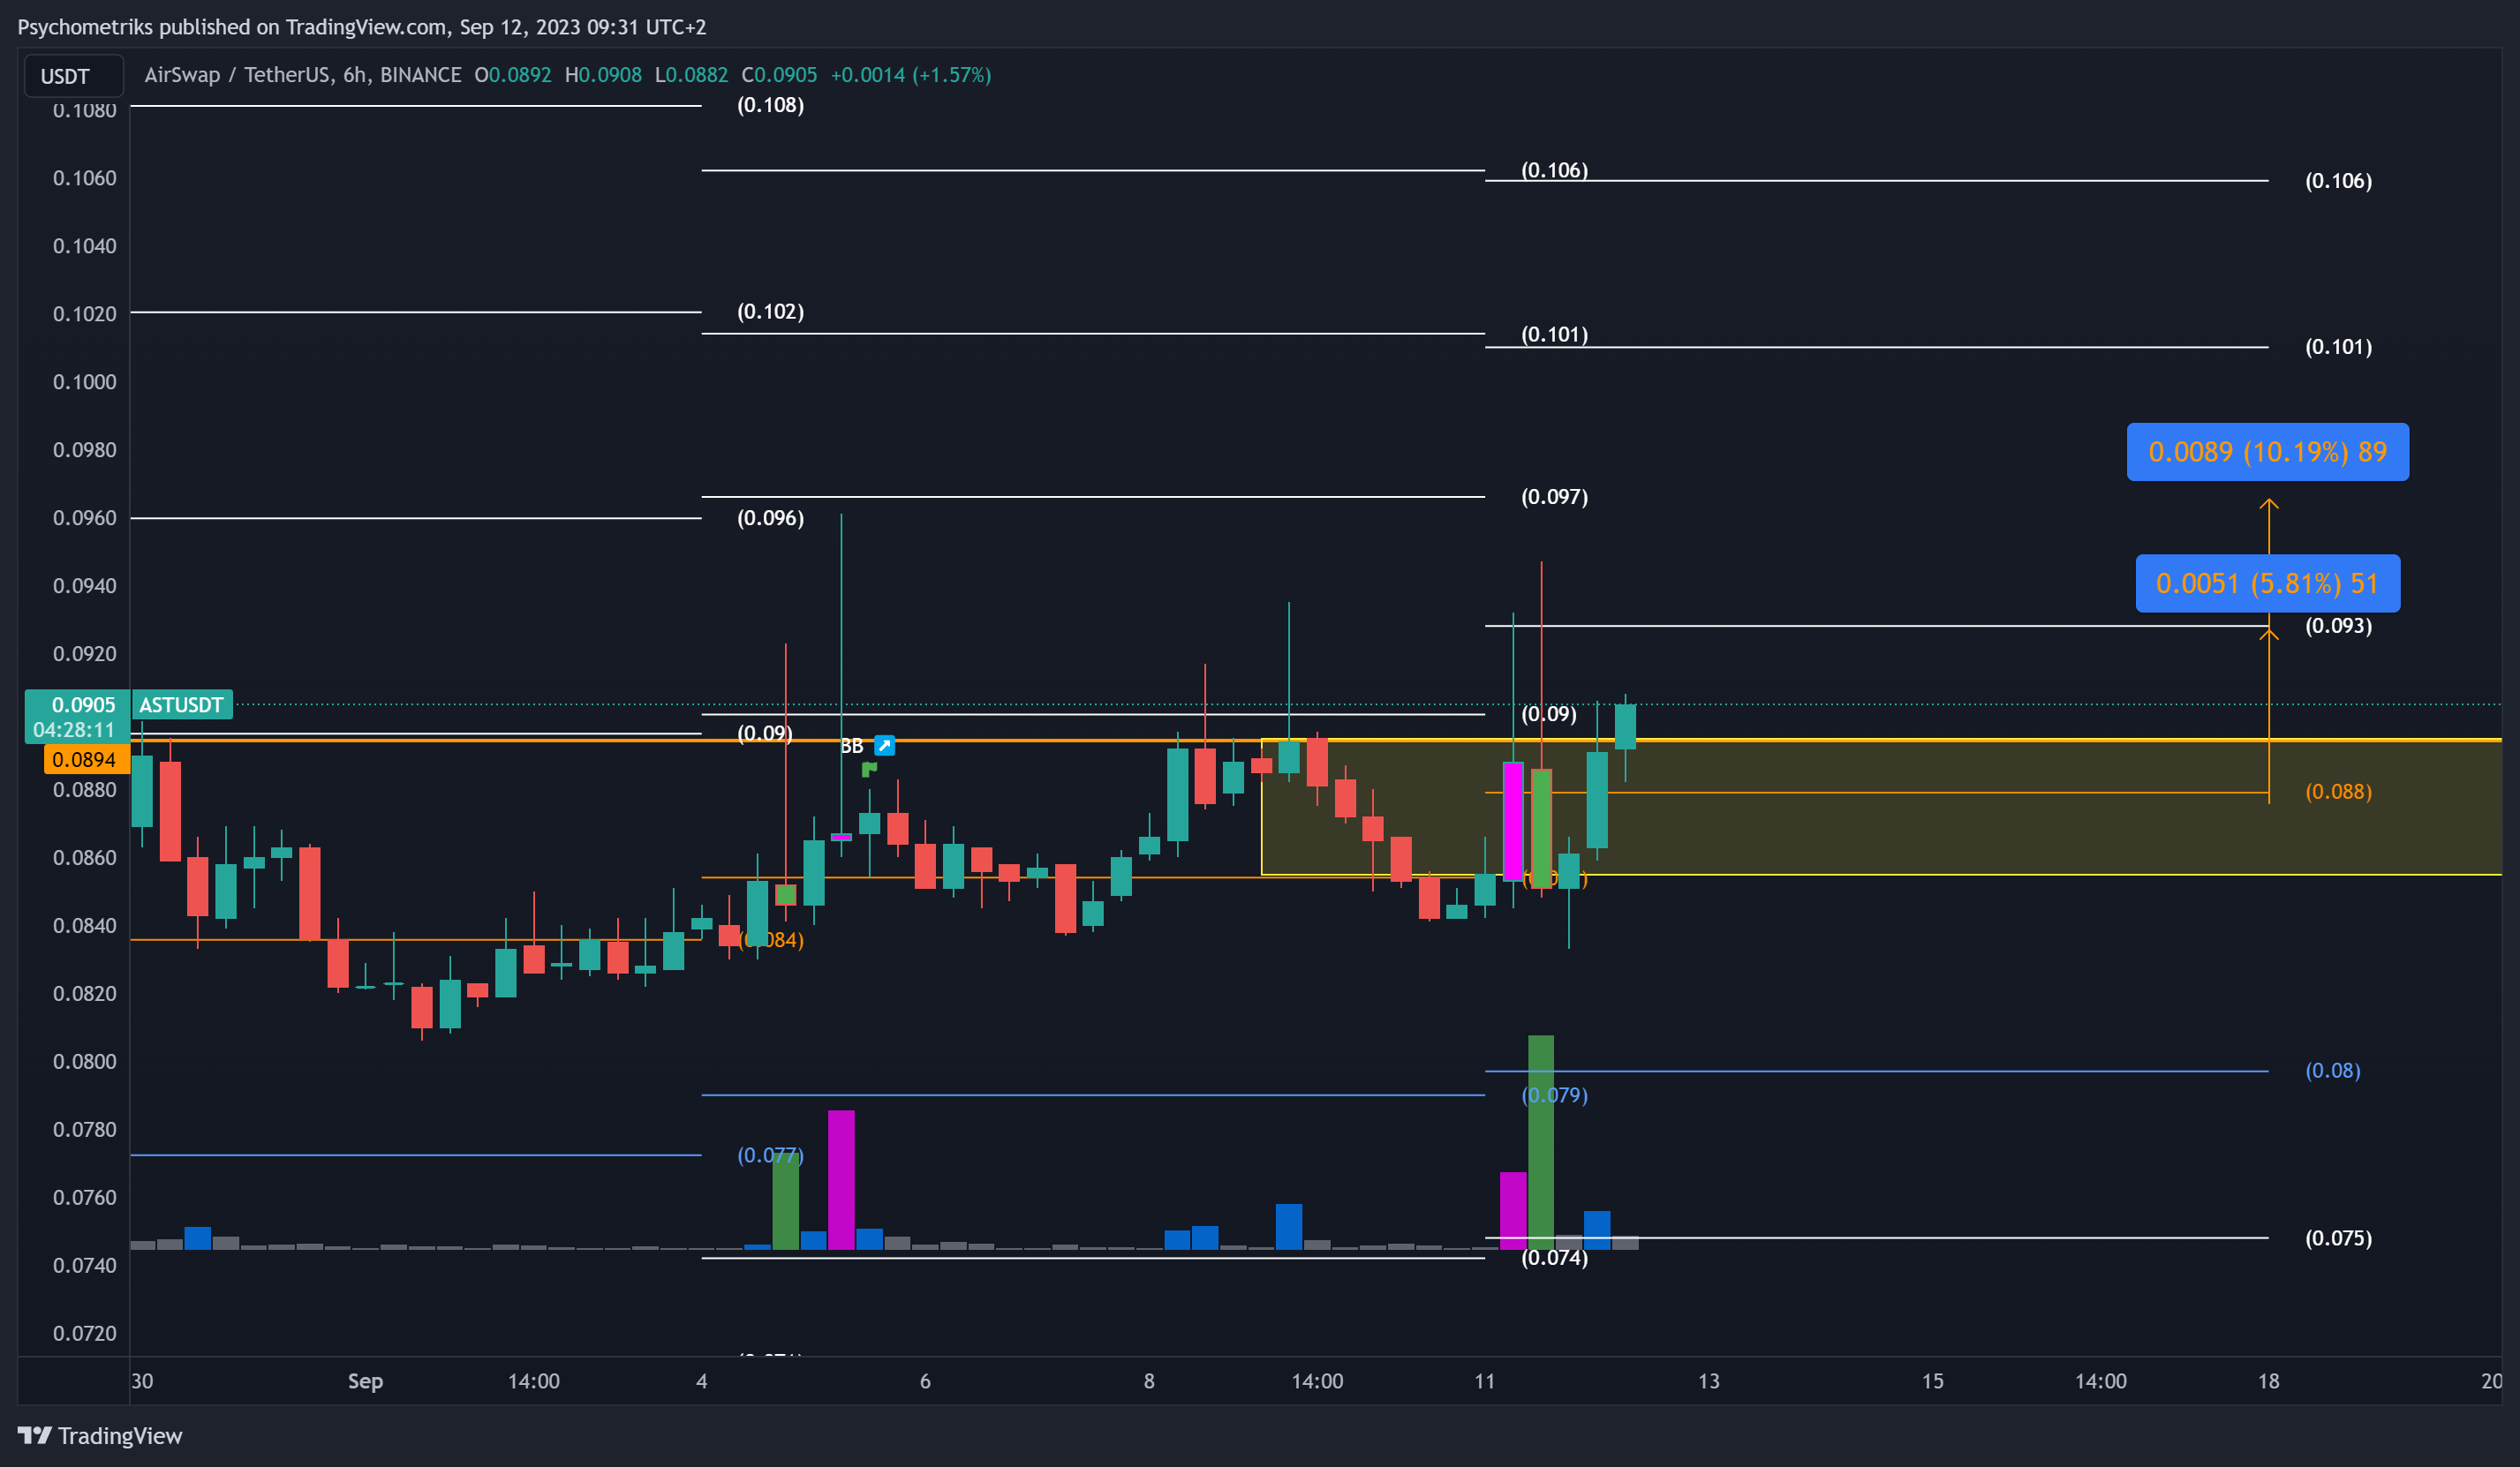Click the (0.075) level label
The image size is (2520, 1467).
(x=2338, y=1238)
